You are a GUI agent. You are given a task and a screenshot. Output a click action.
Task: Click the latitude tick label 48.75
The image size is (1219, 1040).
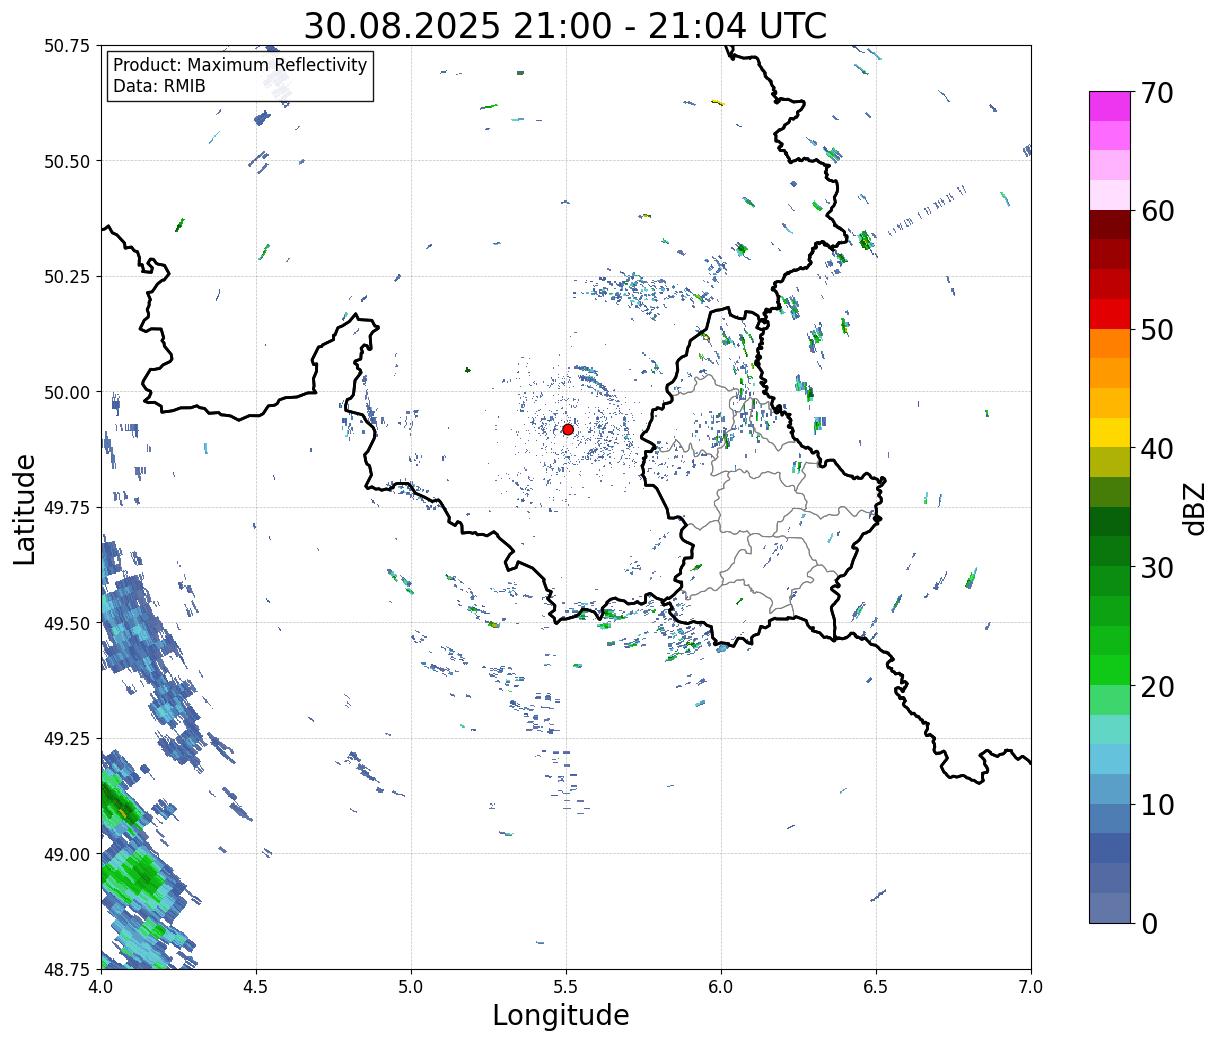67,969
